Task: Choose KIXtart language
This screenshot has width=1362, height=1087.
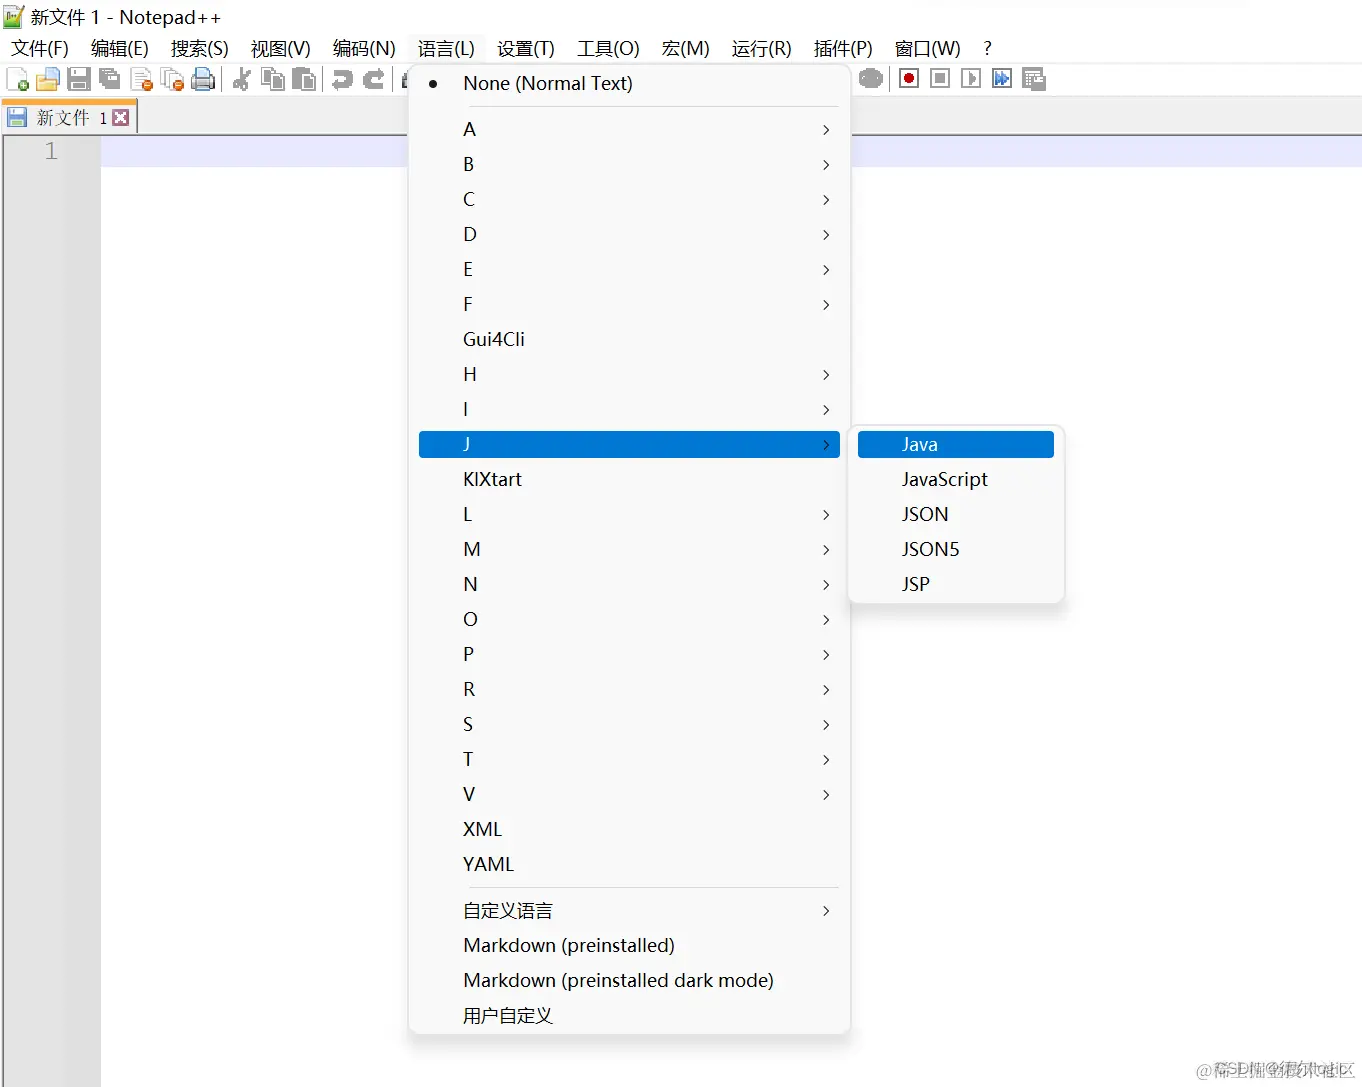Action: click(x=629, y=480)
